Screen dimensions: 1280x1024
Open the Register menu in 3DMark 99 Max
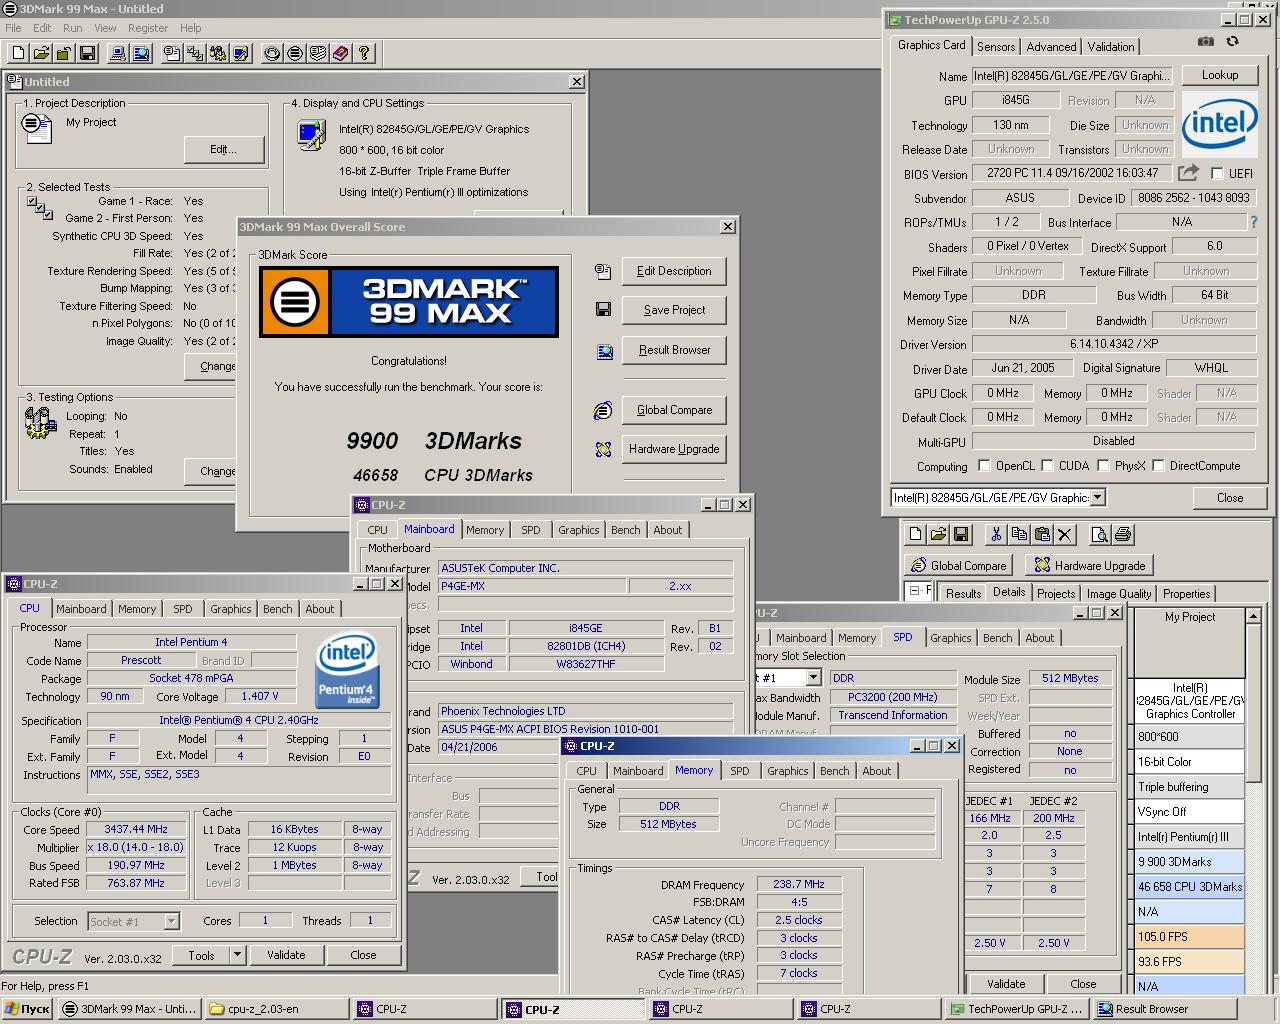[x=147, y=28]
